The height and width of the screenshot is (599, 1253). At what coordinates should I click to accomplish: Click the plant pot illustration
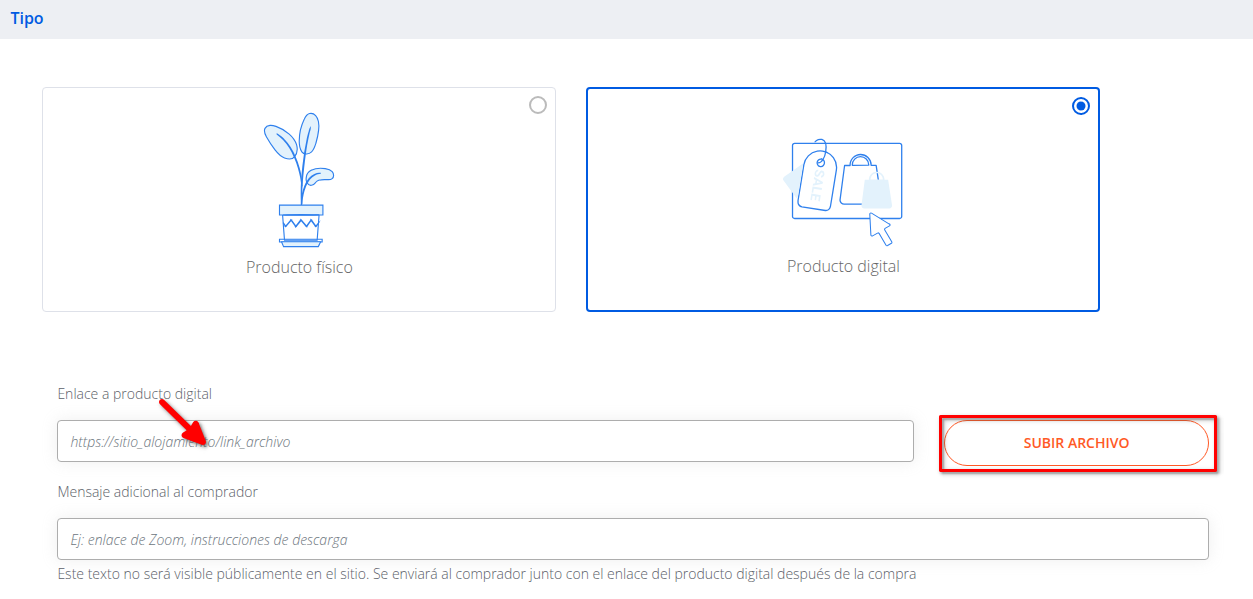tap(301, 225)
